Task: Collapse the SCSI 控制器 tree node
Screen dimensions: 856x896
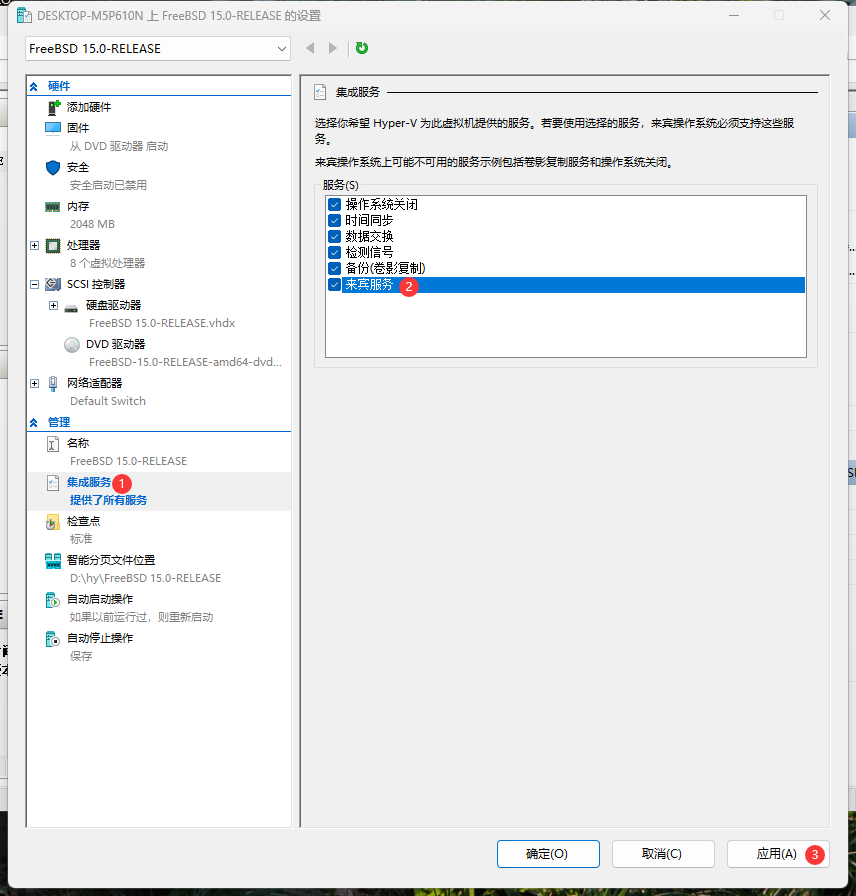Action: [x=34, y=284]
